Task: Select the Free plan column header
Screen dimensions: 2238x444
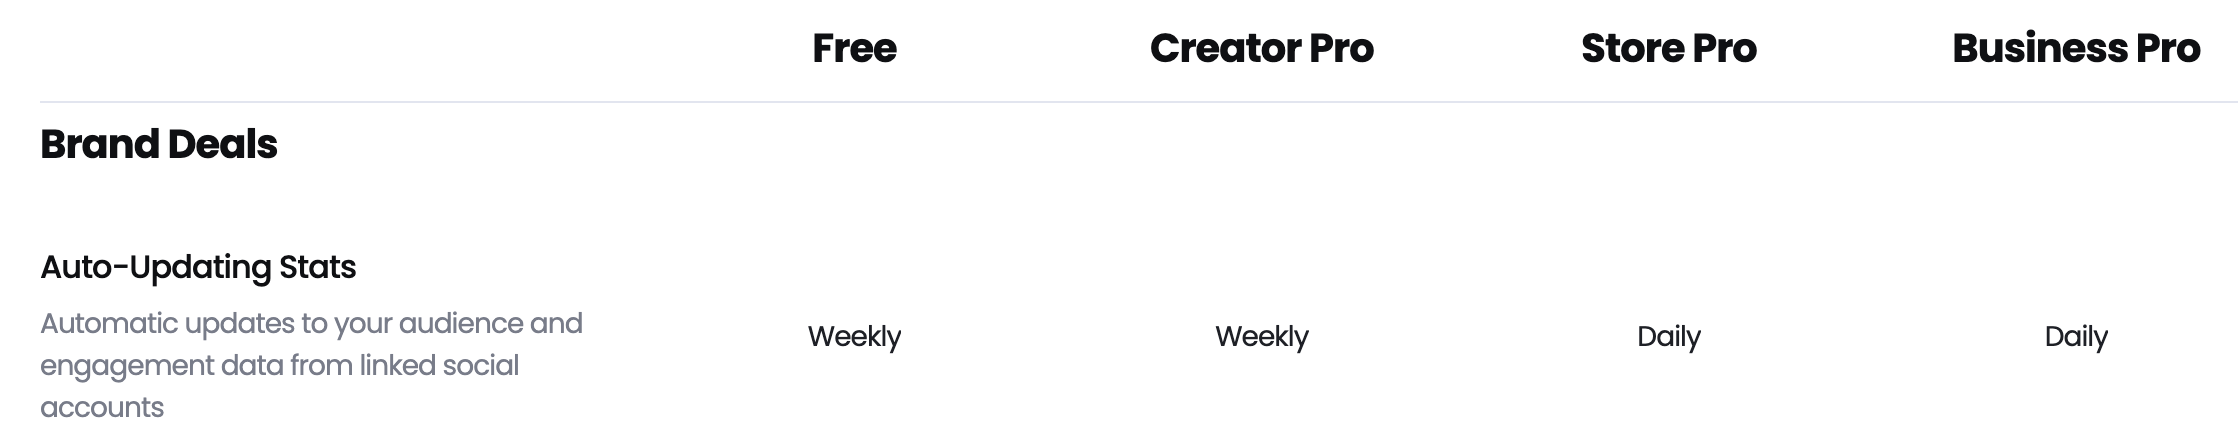Action: pyautogui.click(x=854, y=48)
